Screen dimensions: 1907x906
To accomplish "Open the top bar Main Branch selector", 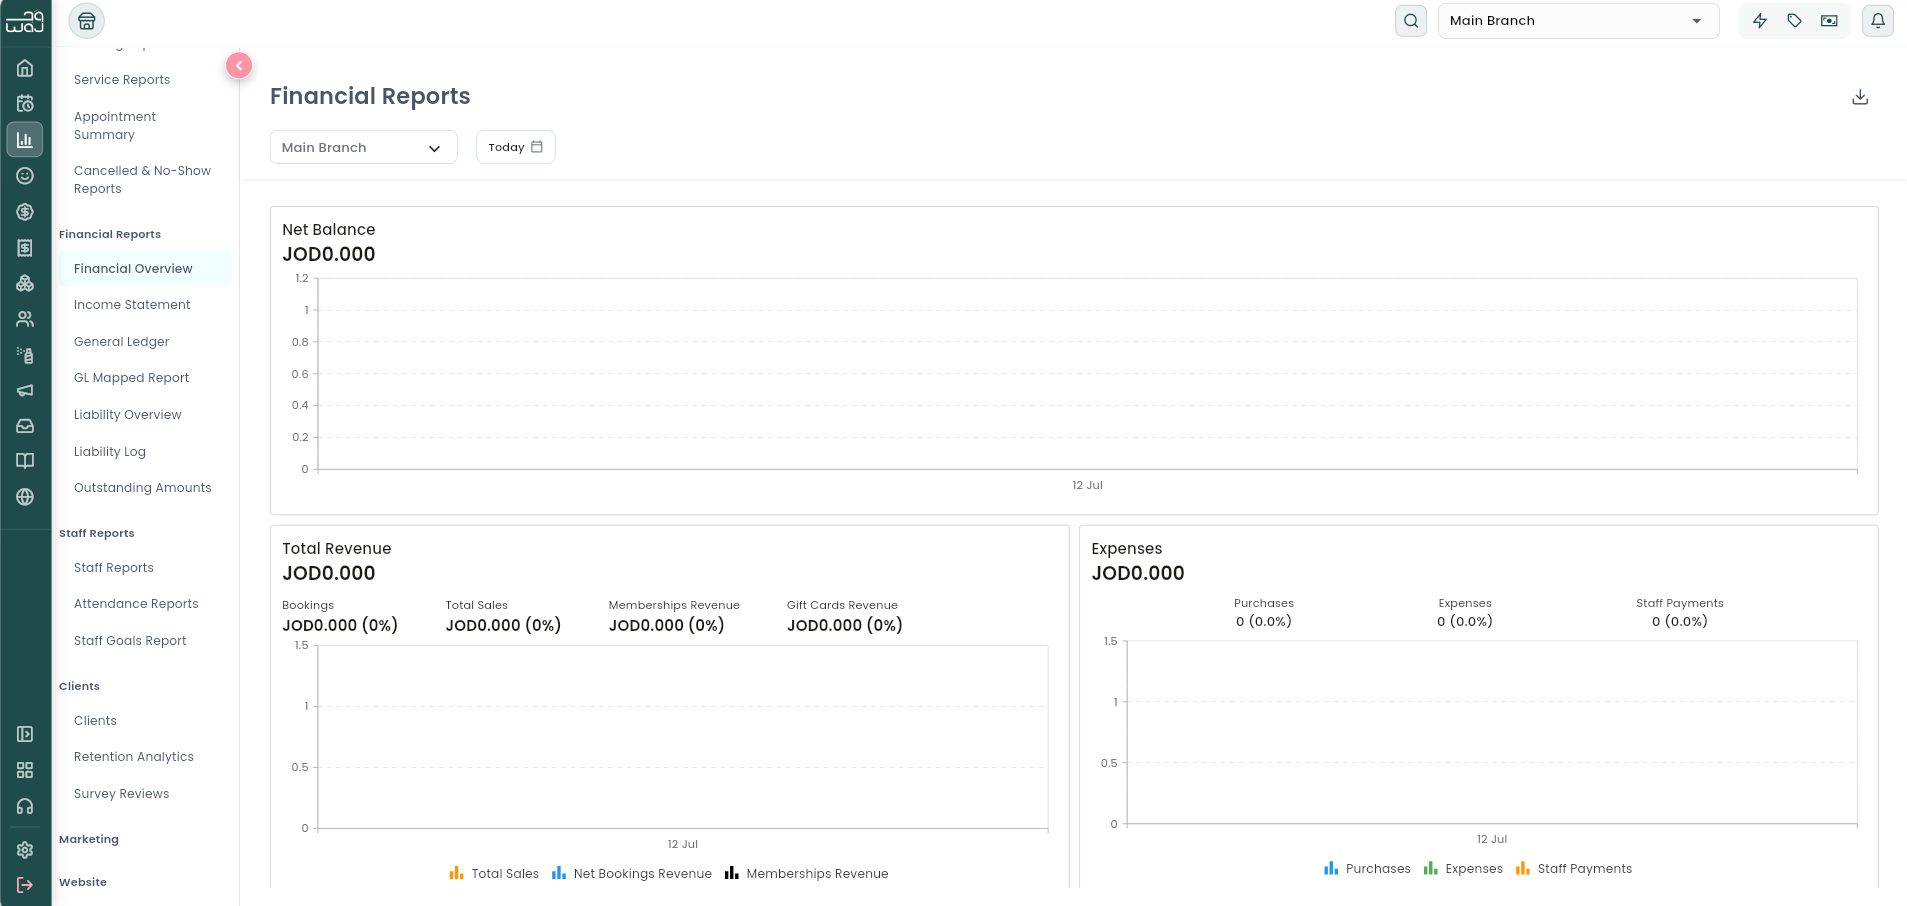I will (1578, 21).
